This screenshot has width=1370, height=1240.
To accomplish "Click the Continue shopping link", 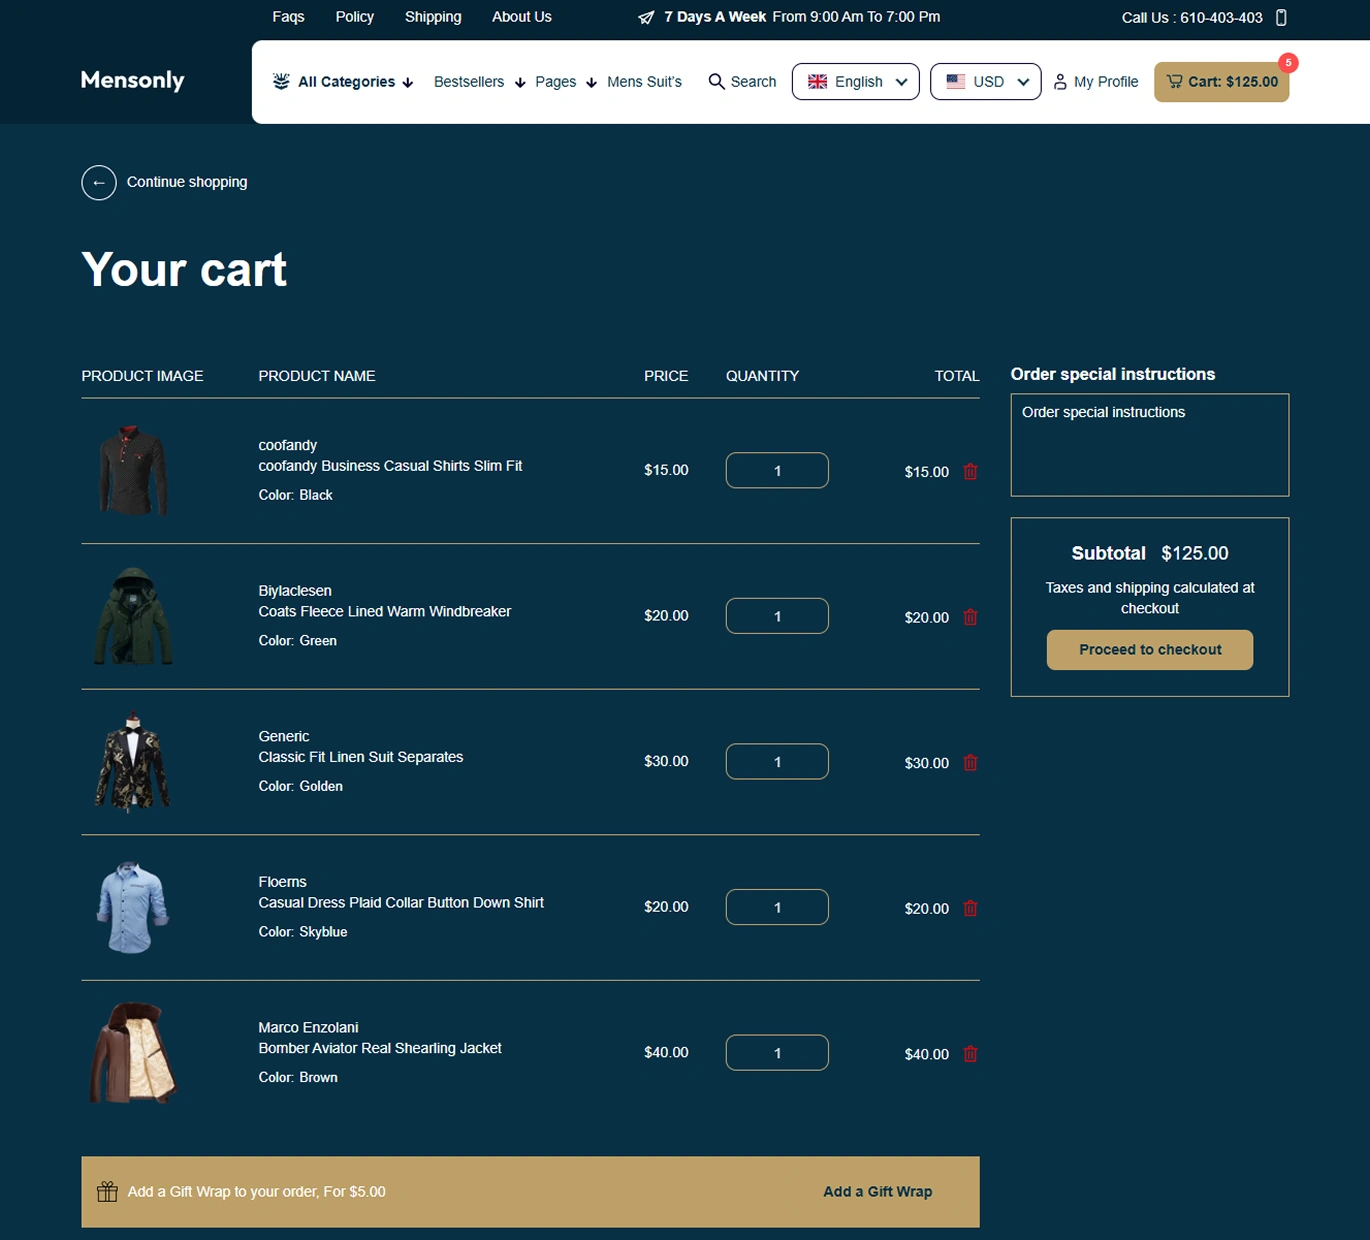I will 187,182.
